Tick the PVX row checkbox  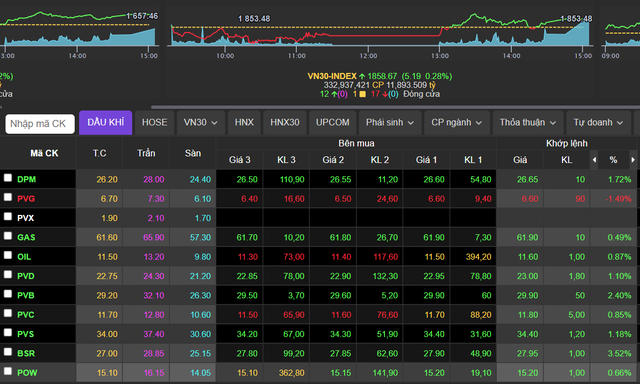click(8, 217)
